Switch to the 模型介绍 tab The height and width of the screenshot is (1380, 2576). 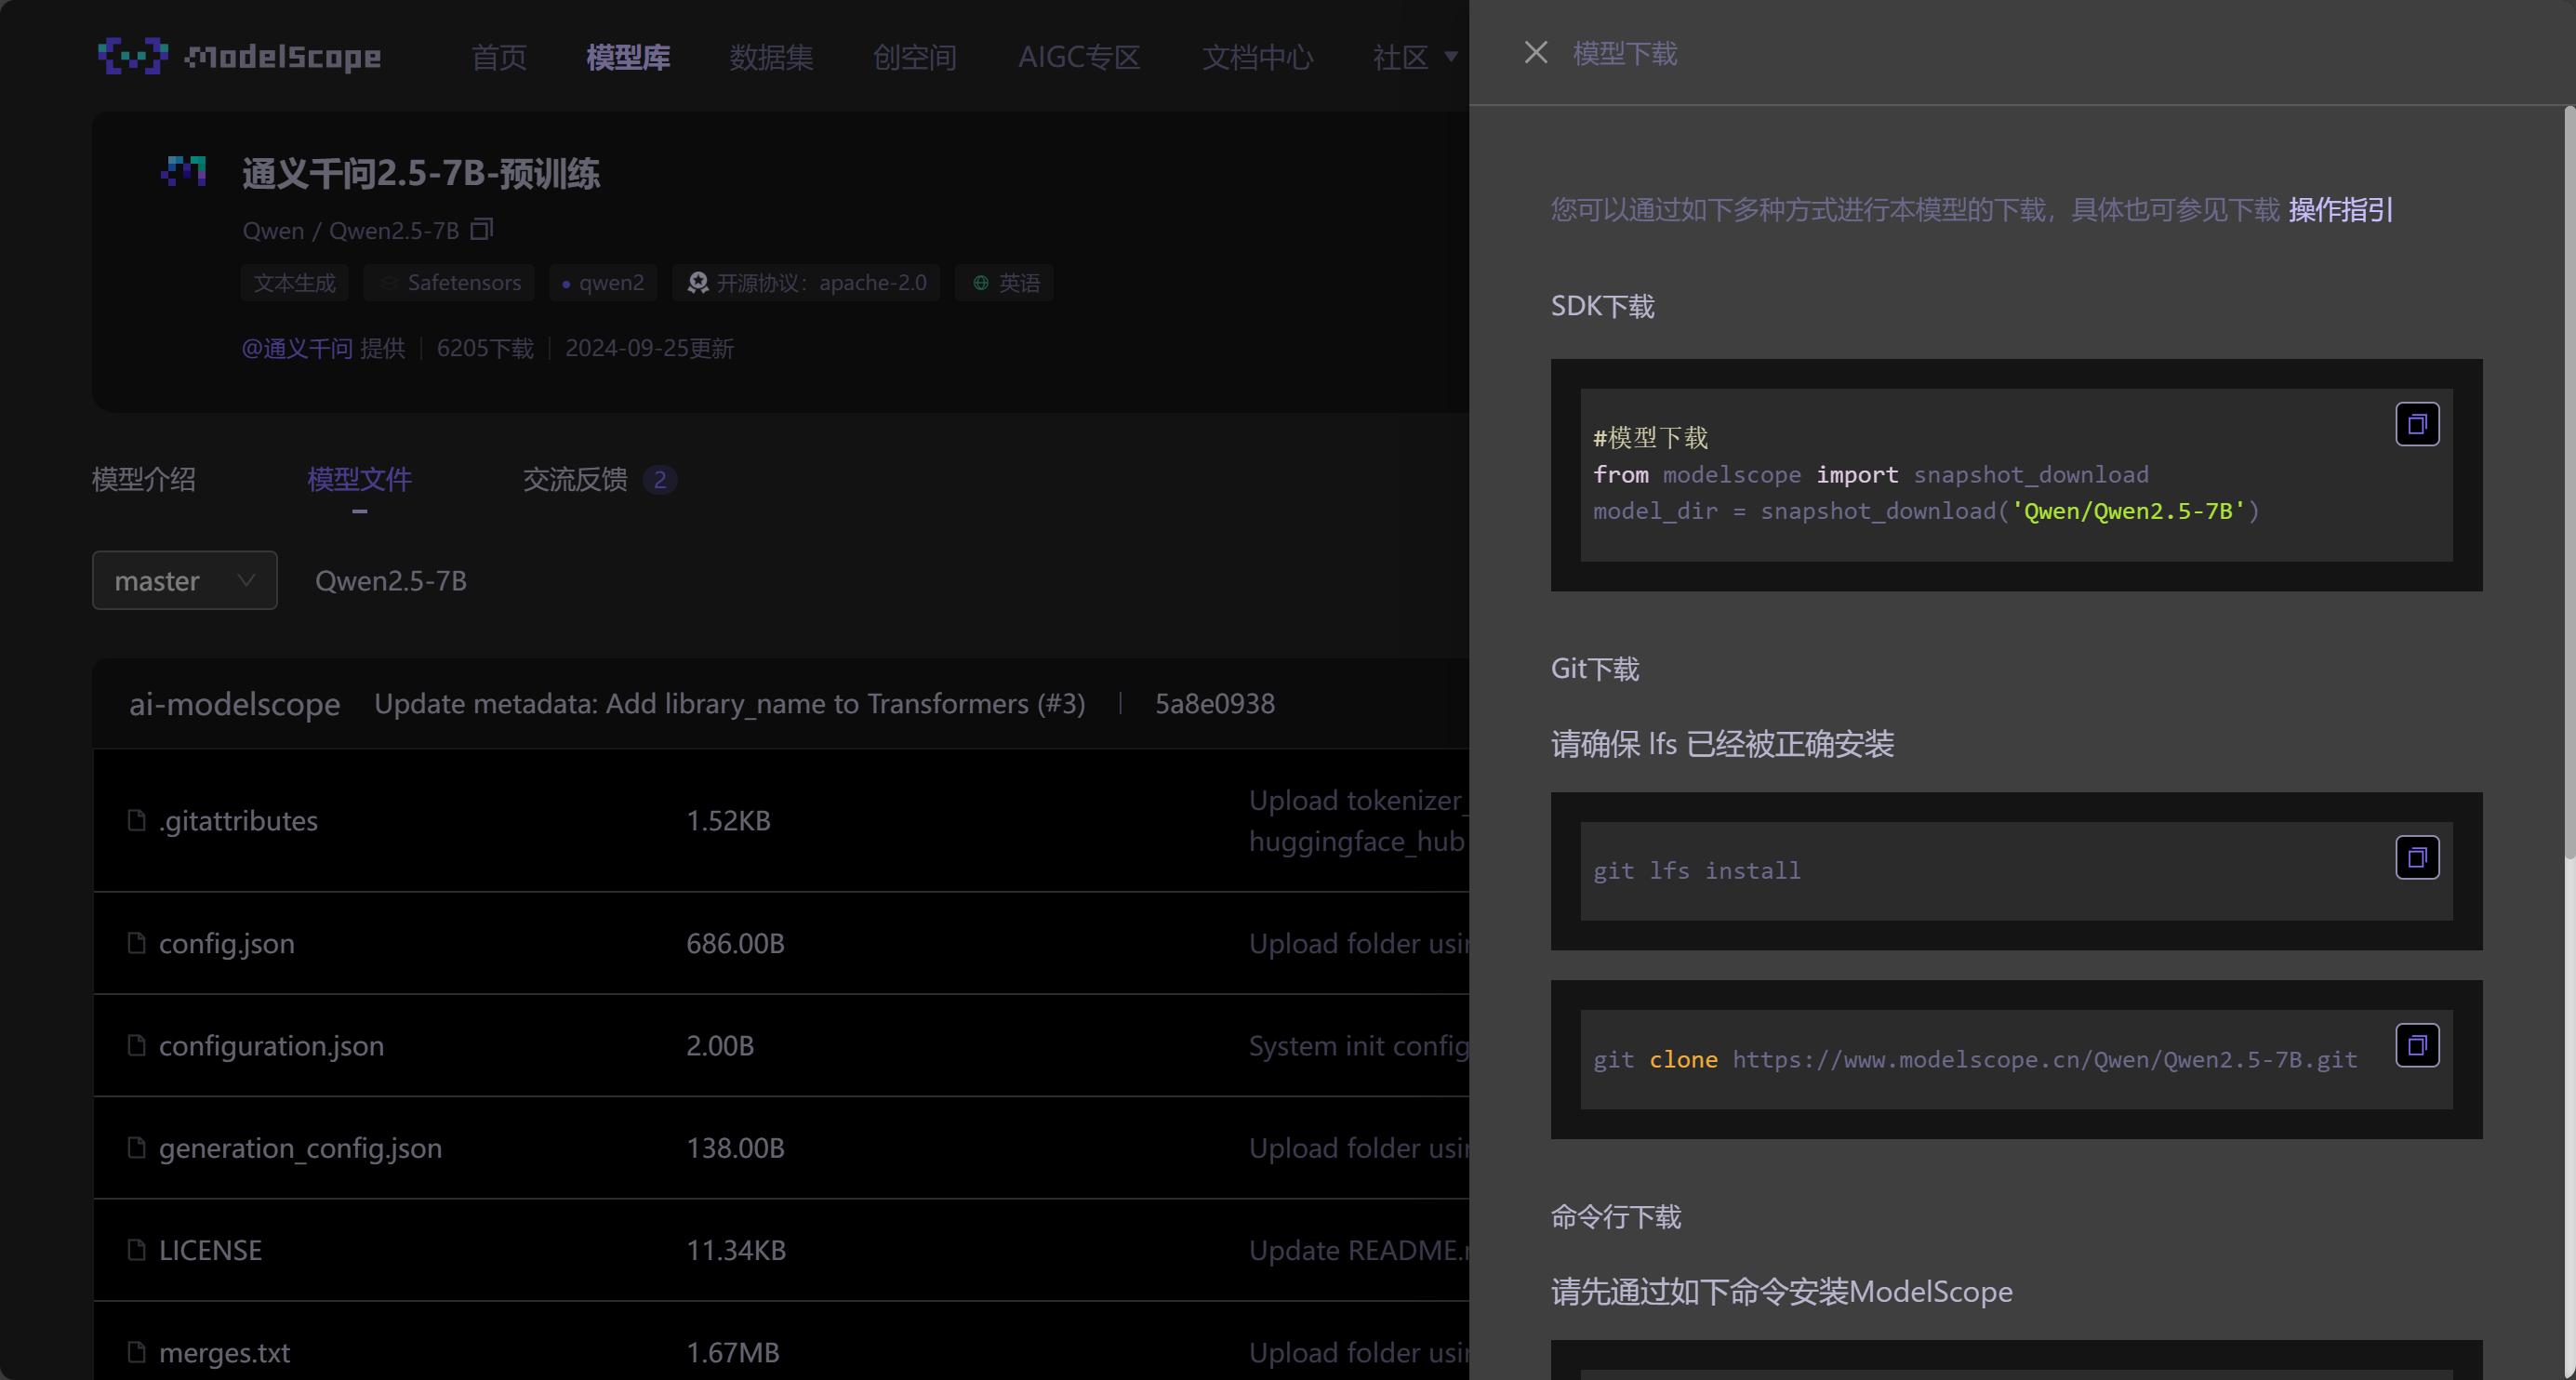coord(143,479)
